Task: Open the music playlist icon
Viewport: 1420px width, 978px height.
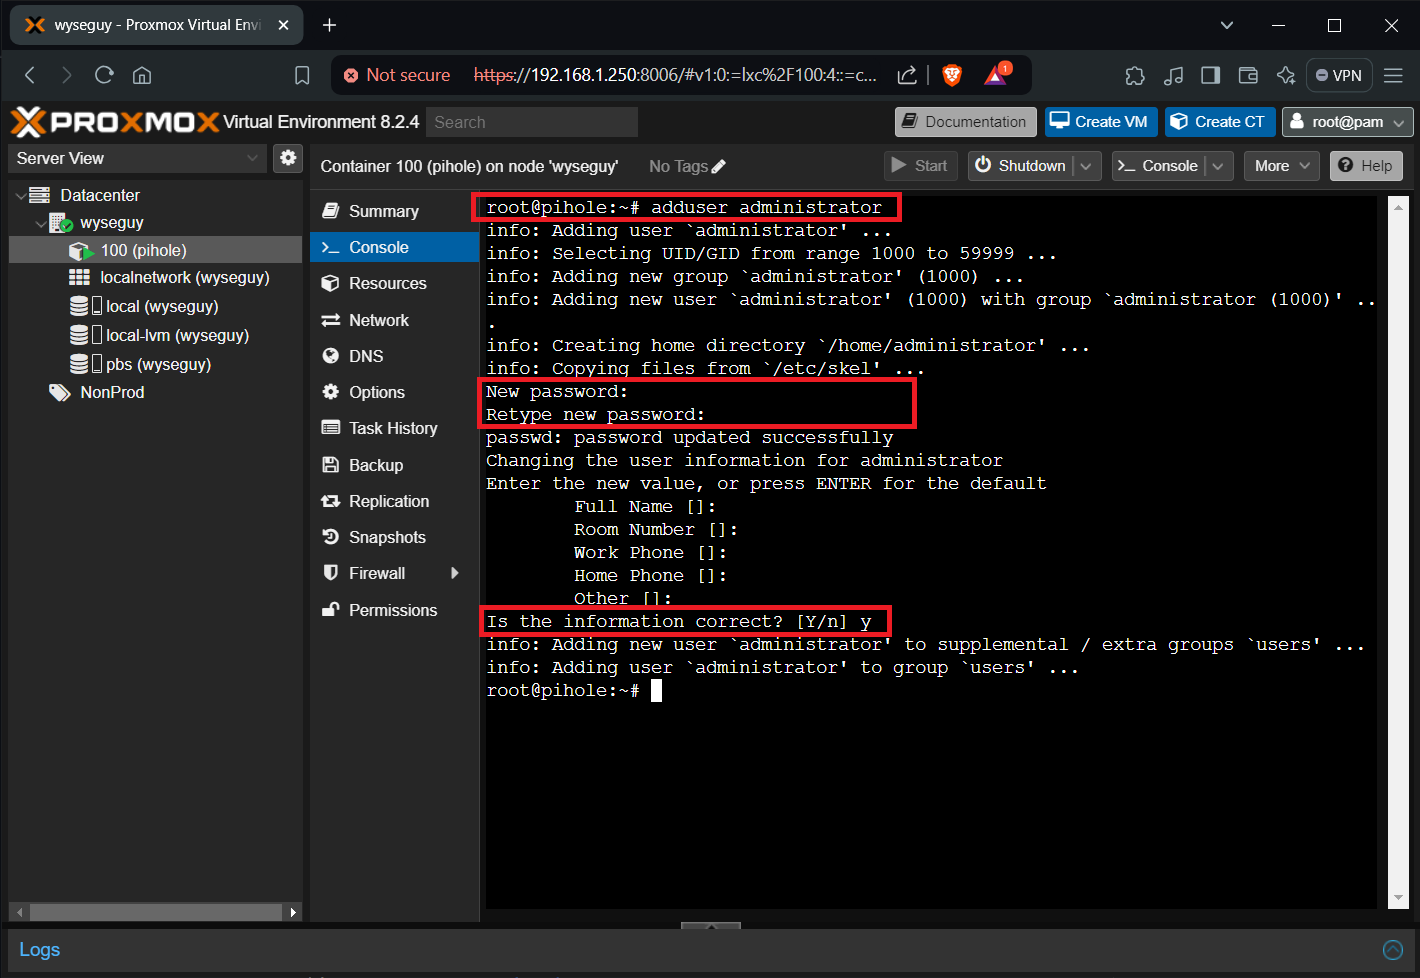Action: (1174, 75)
